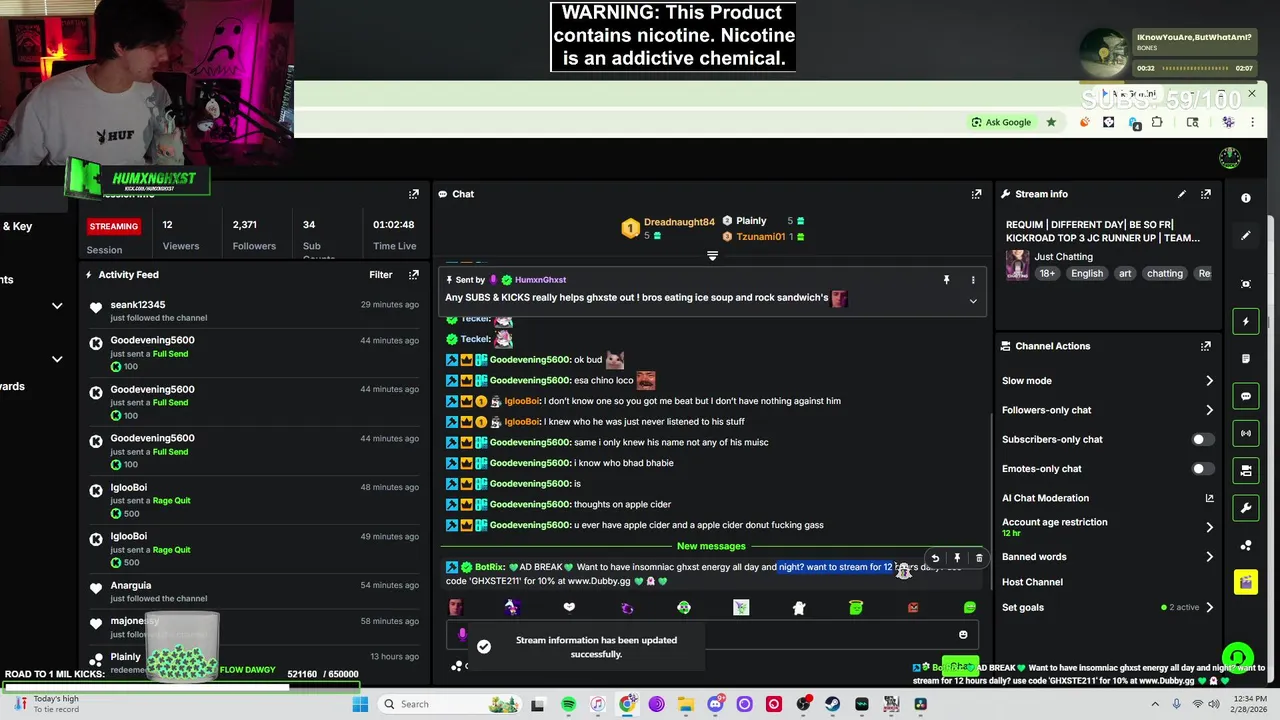Screen dimensions: 1280x720
Task: Open taskbar clock showing 12:34 PM
Action: pyautogui.click(x=1248, y=704)
